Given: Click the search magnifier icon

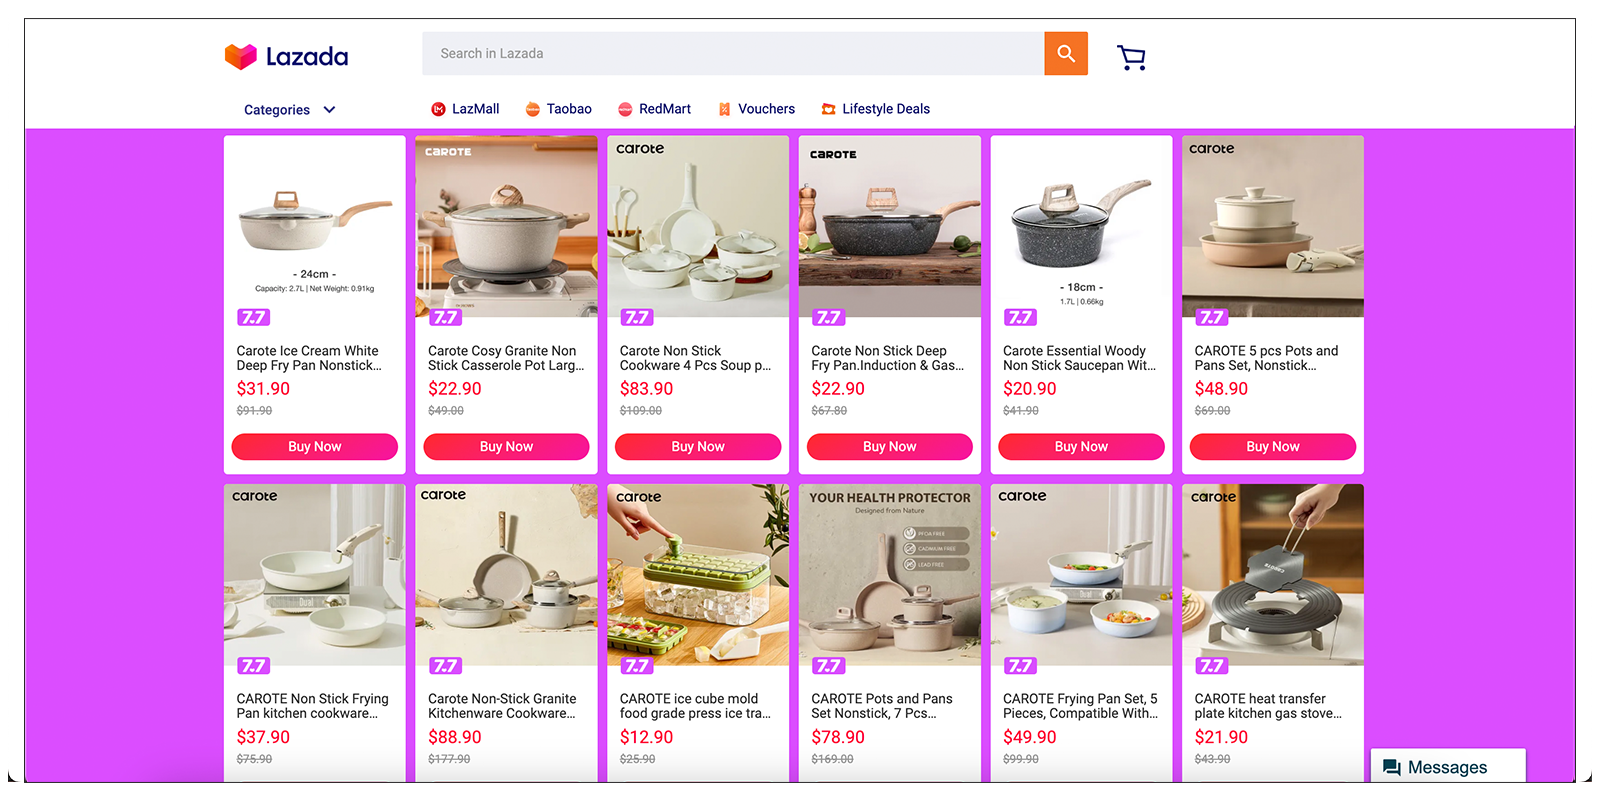Looking at the screenshot, I should (x=1064, y=53).
